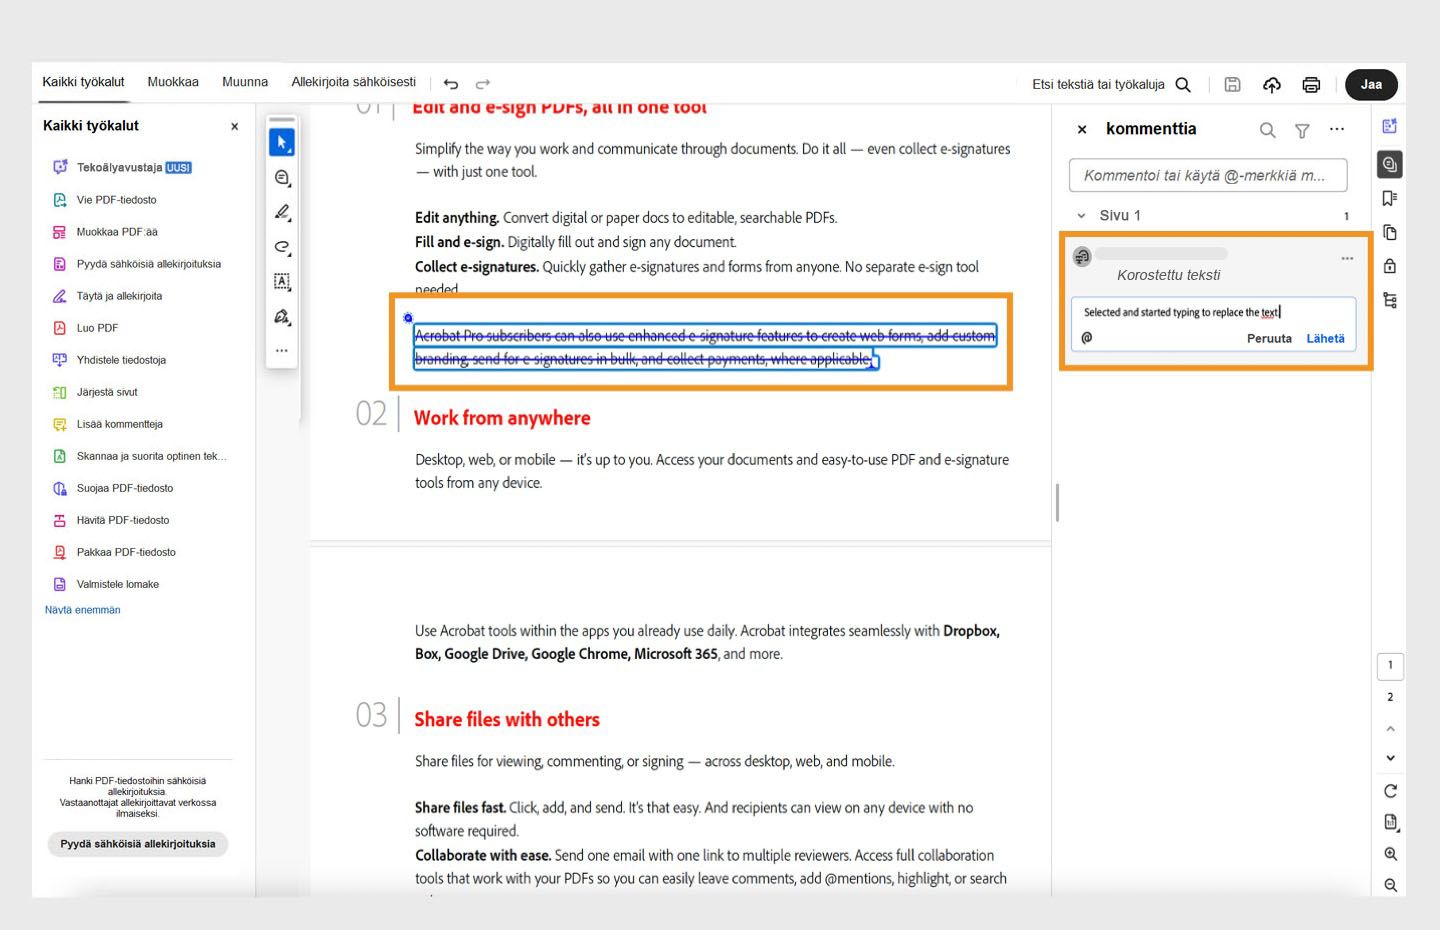Open the Luo PDF tool

click(x=85, y=328)
